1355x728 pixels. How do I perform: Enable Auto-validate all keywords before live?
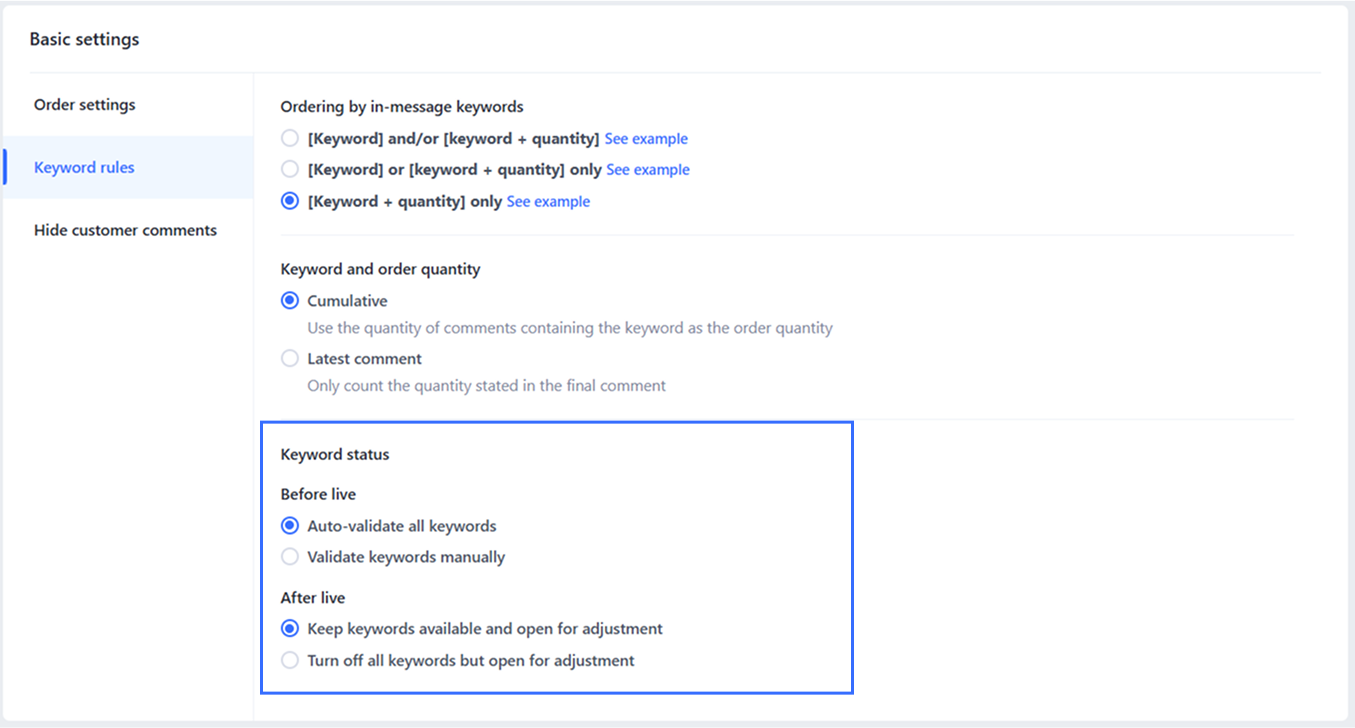click(x=290, y=525)
